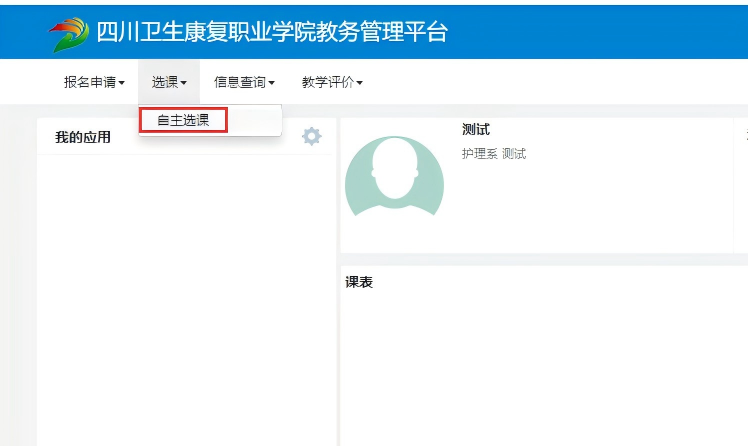Viewport: 748px width, 446px height.
Task: Click the empty 课表 timetable area
Action: coord(540,370)
